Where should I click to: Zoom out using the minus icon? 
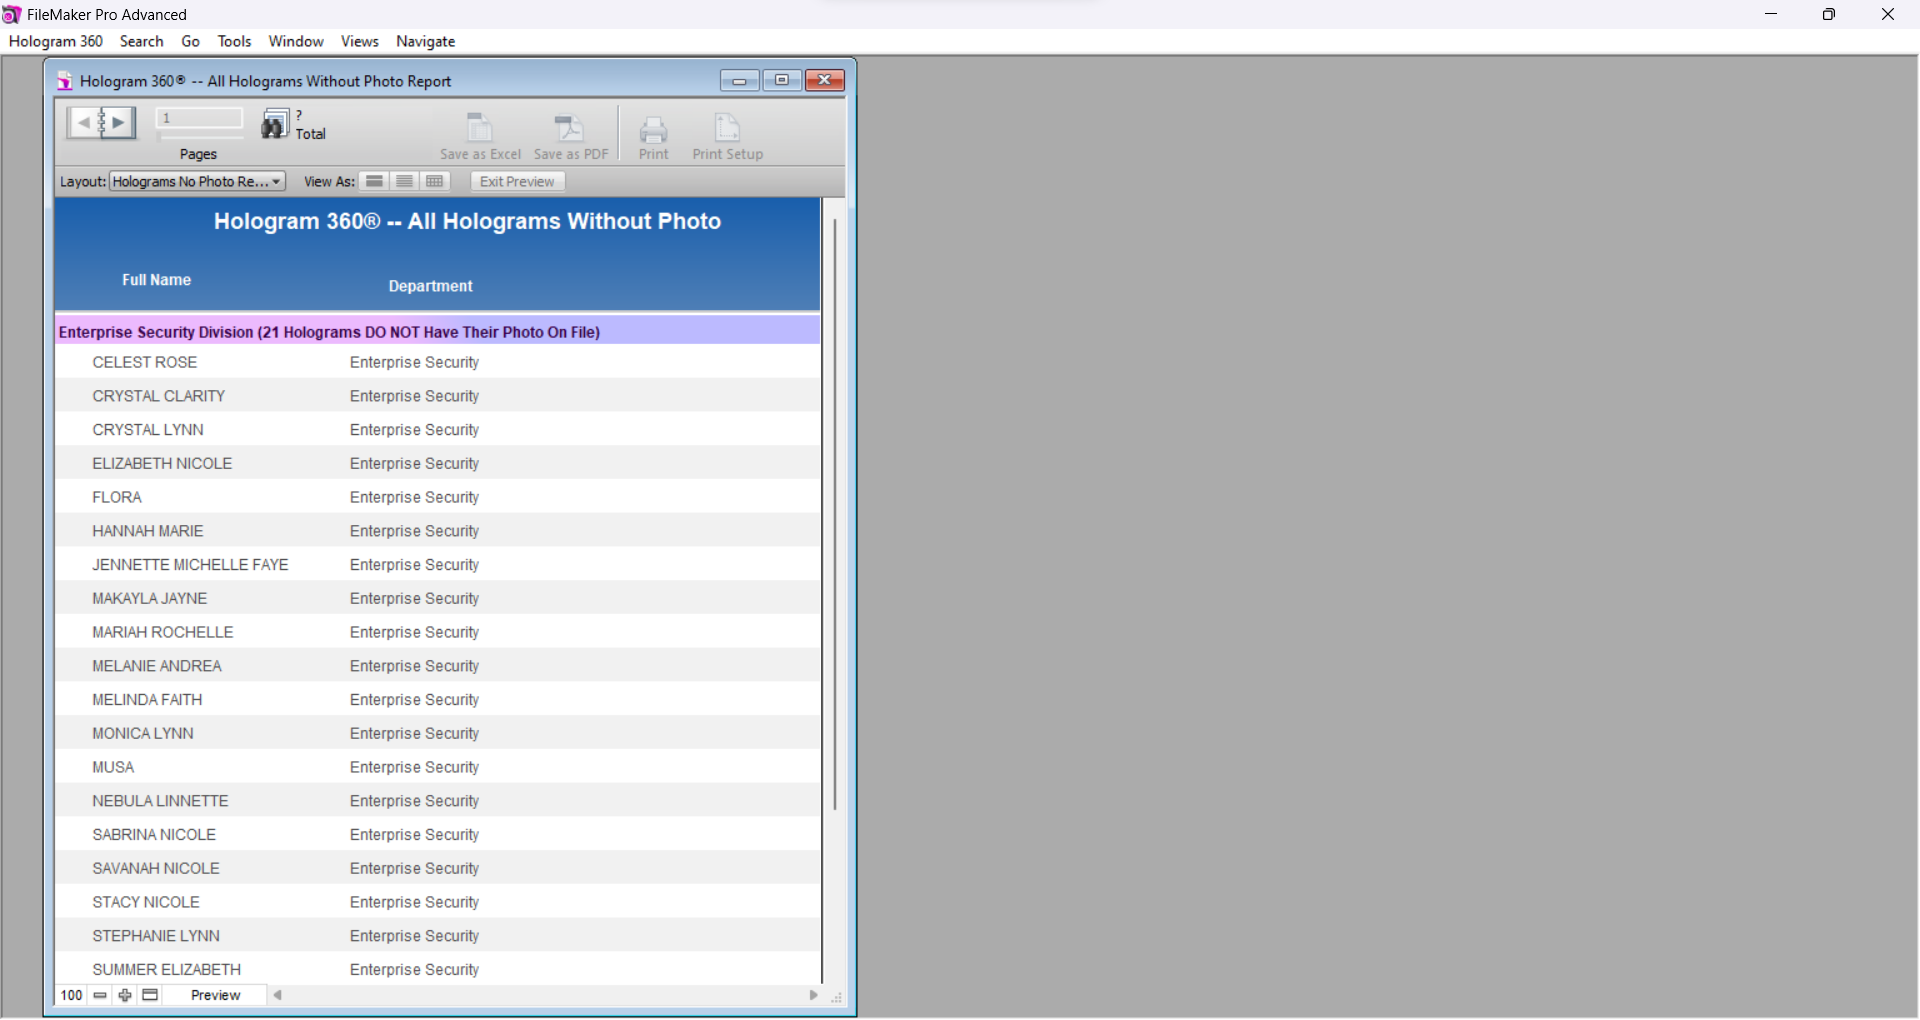tap(100, 995)
